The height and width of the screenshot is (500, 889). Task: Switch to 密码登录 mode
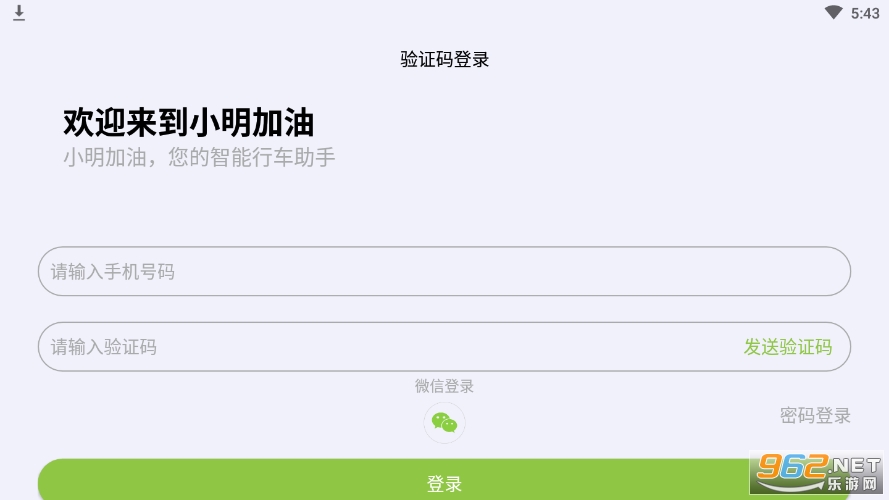pyautogui.click(x=815, y=416)
